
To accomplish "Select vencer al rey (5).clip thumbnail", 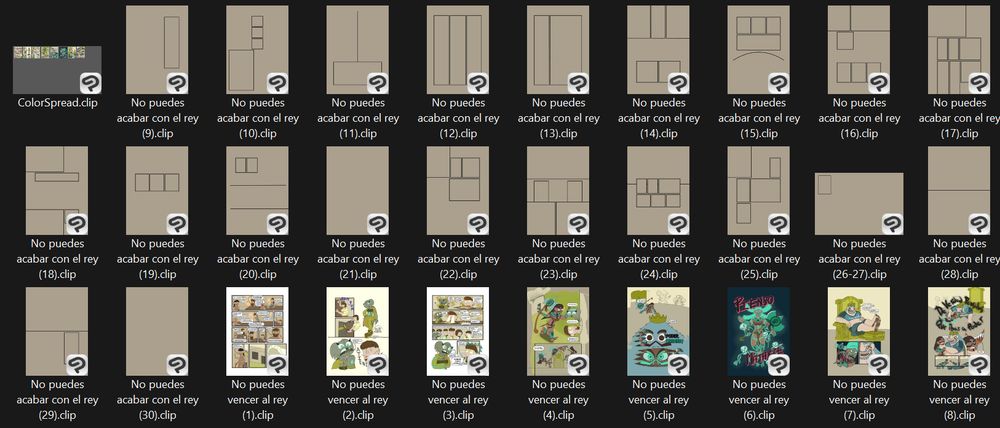I will pyautogui.click(x=659, y=331).
